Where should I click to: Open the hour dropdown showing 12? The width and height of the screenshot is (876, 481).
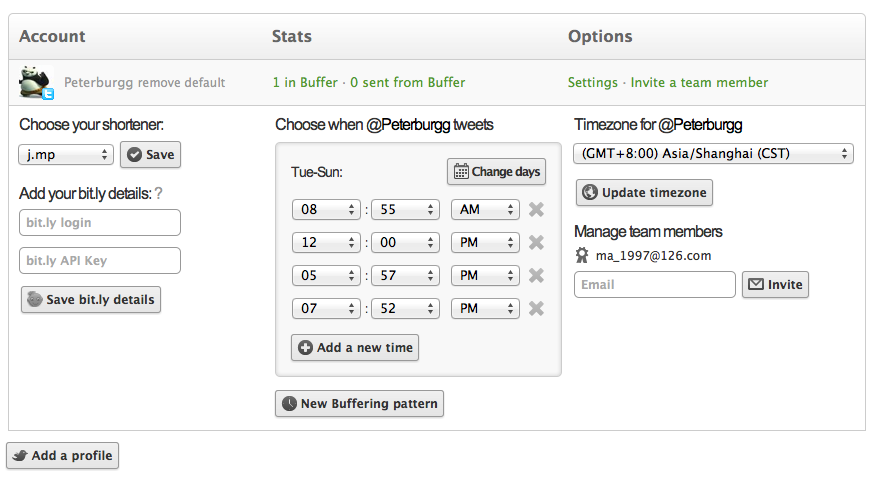[326, 242]
